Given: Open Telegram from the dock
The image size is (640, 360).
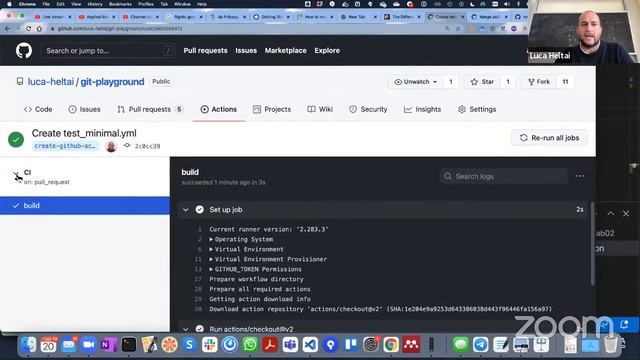Looking at the screenshot, I should (x=481, y=345).
